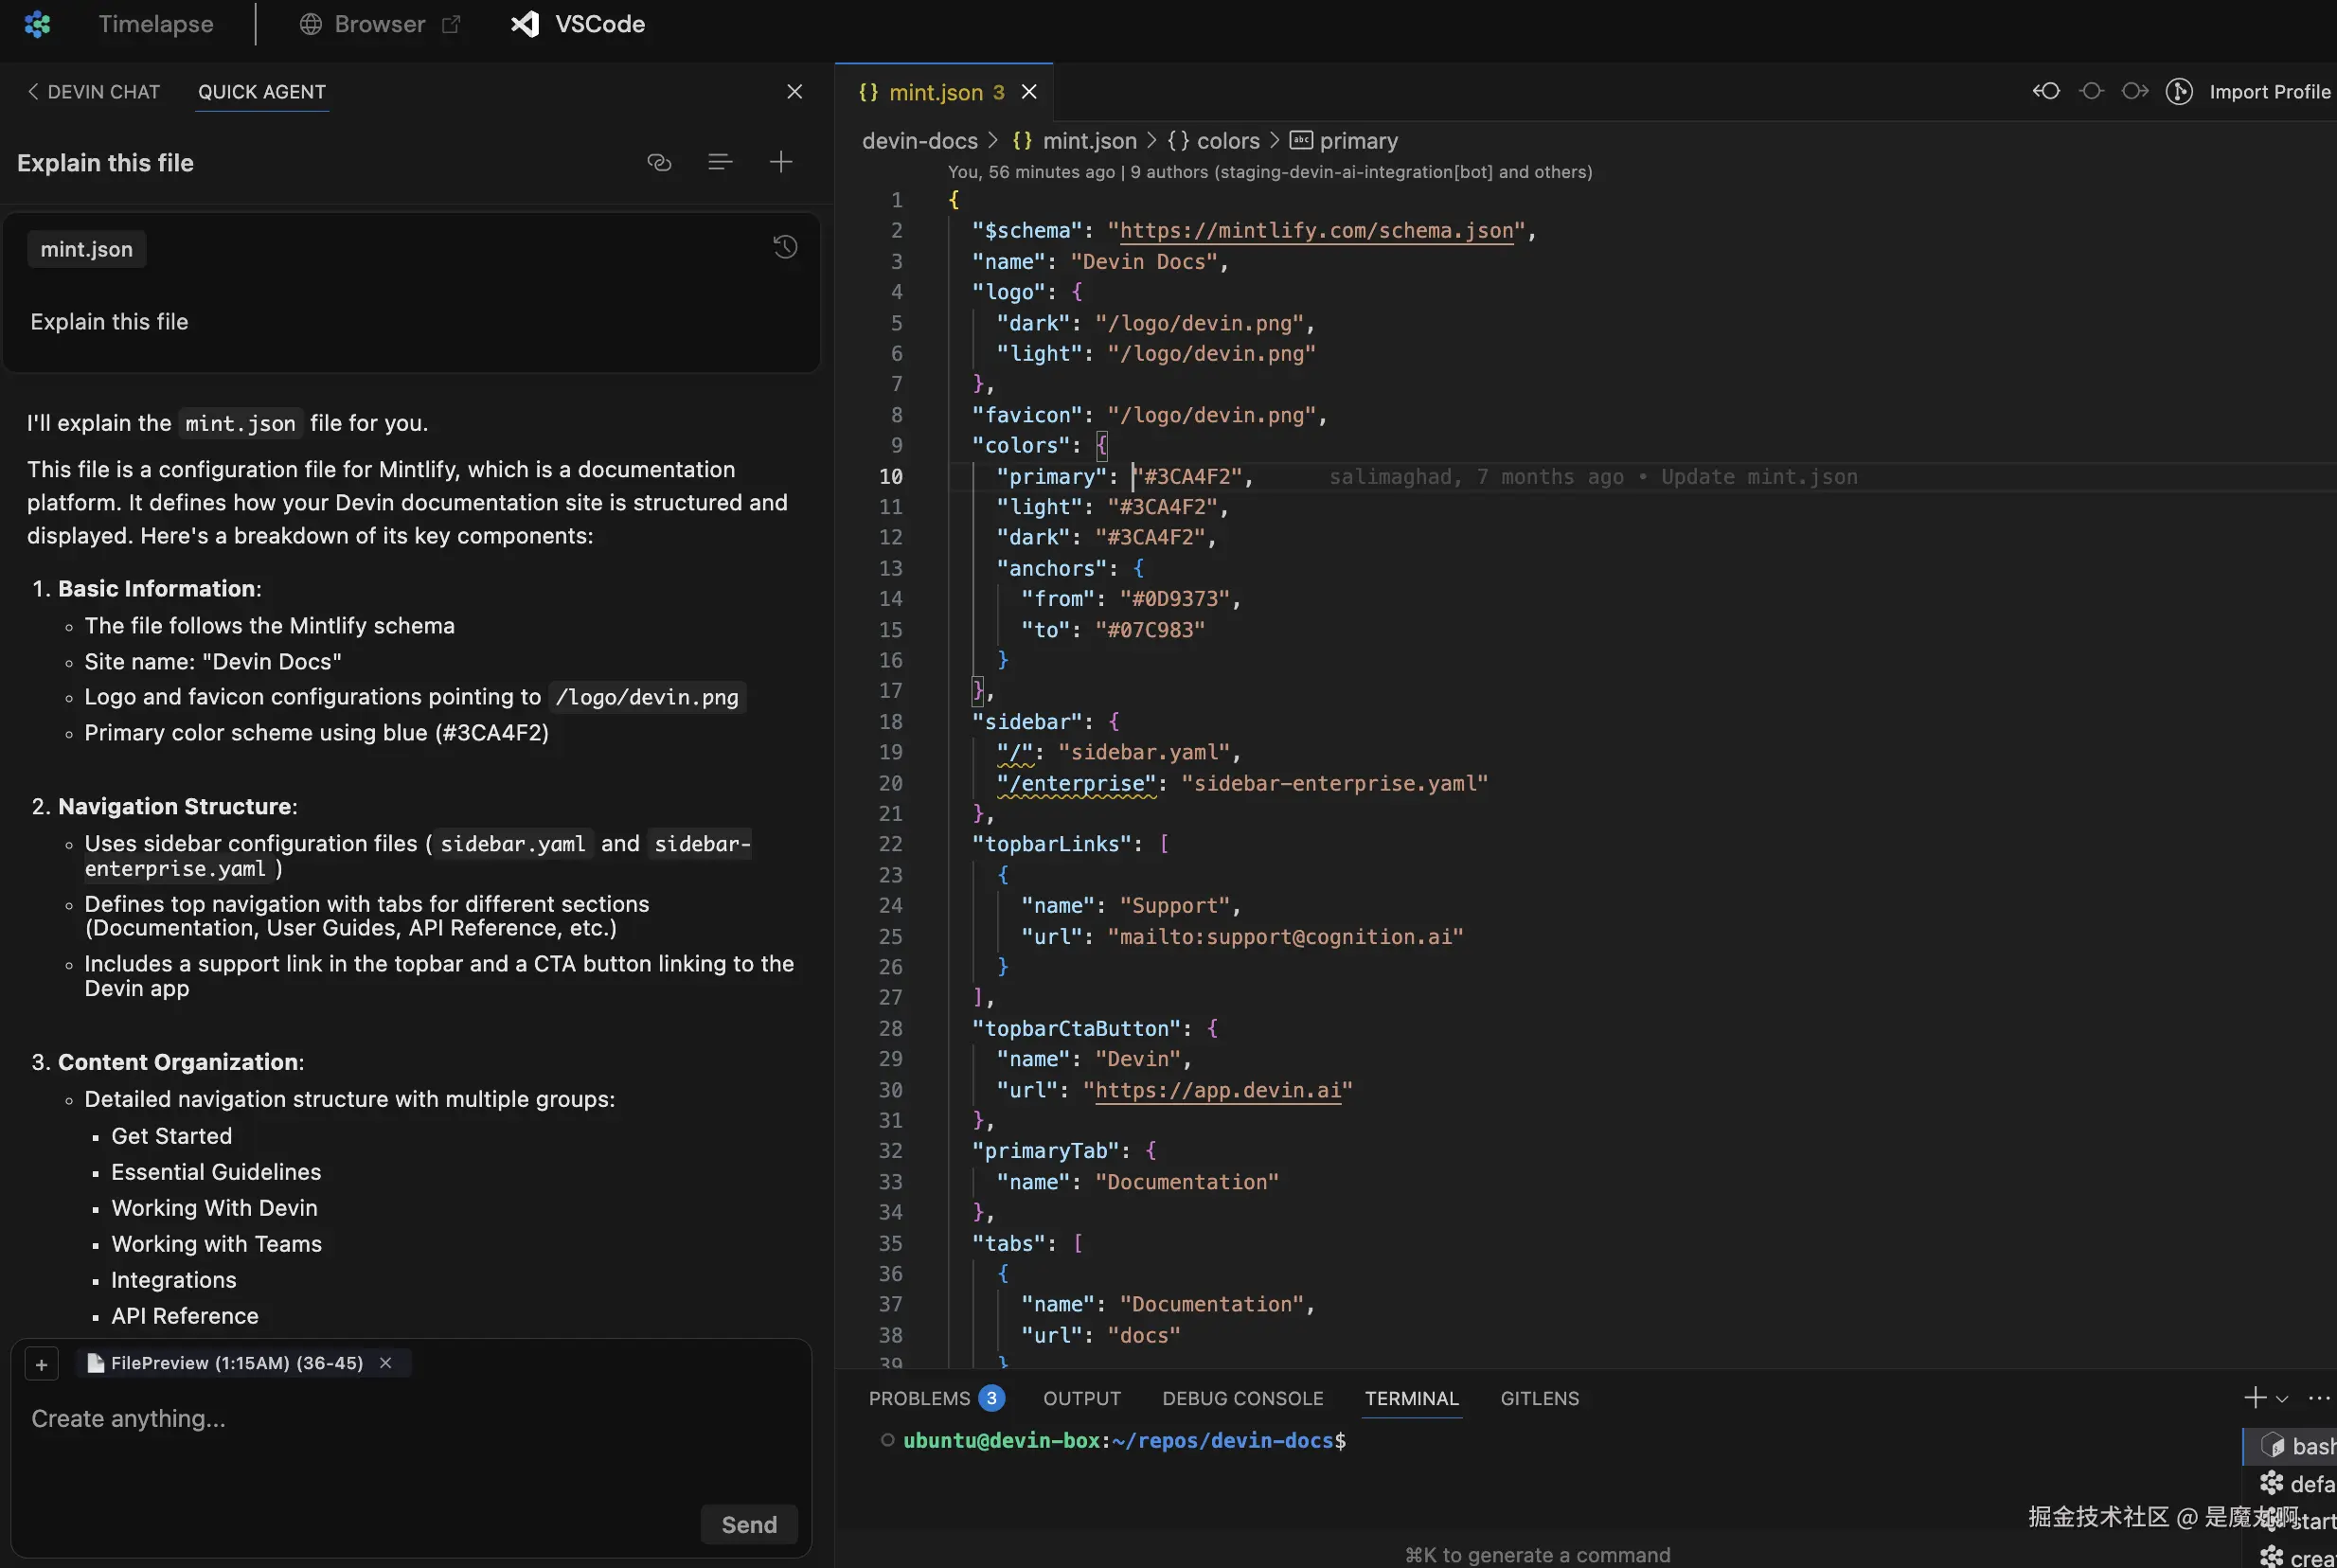Screen dimensions: 2337x1568
Task: Open the devin-docs breadcrumb folder
Action: (x=919, y=141)
